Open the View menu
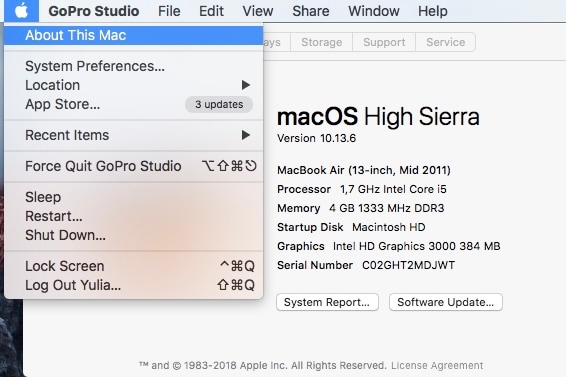 258,11
